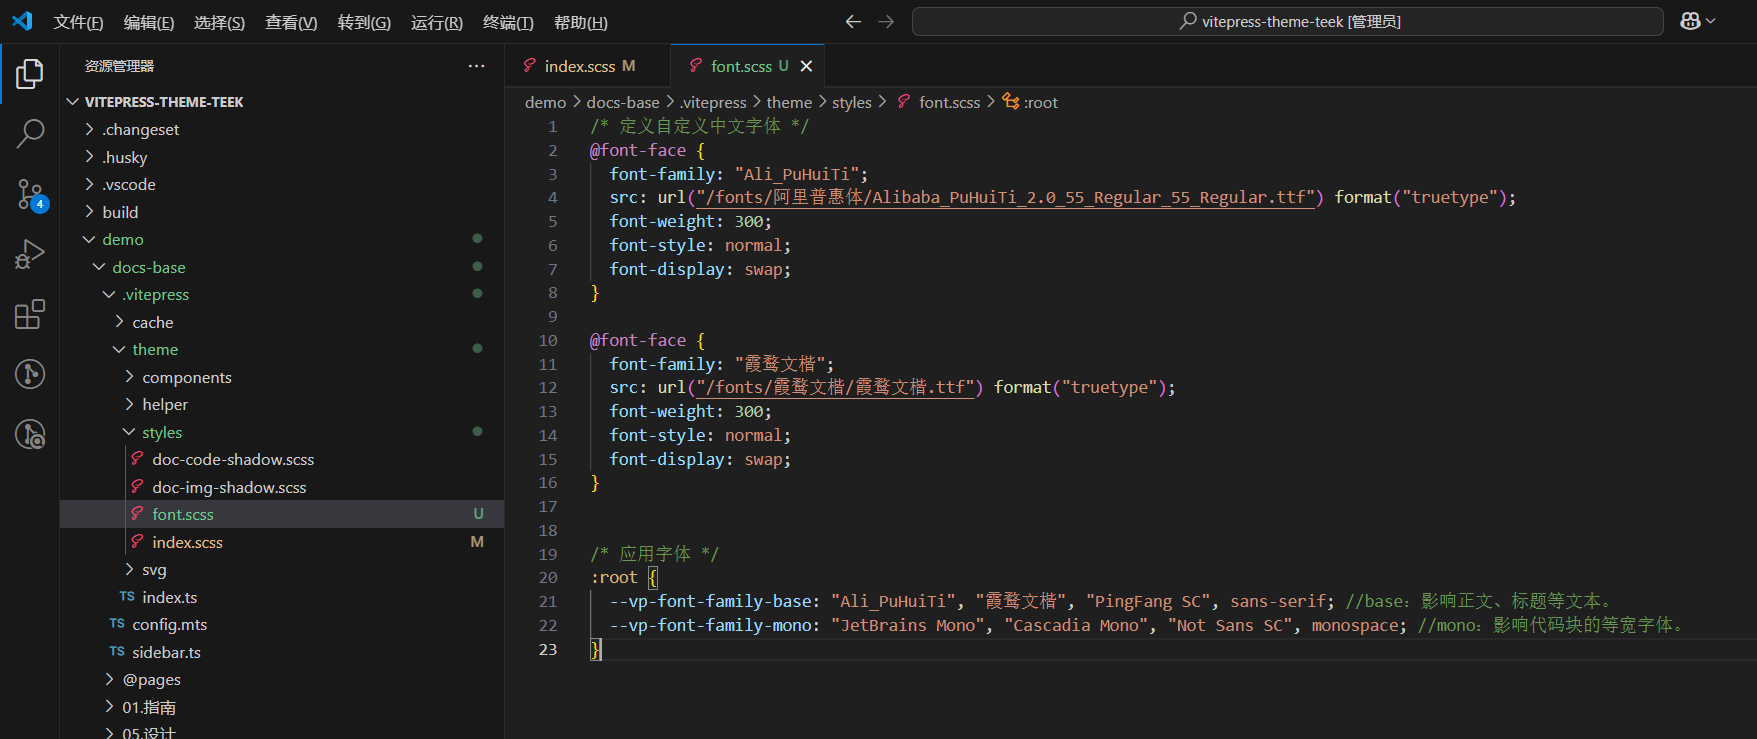Open the 帮助(H) menu
1757x739 pixels.
point(580,22)
